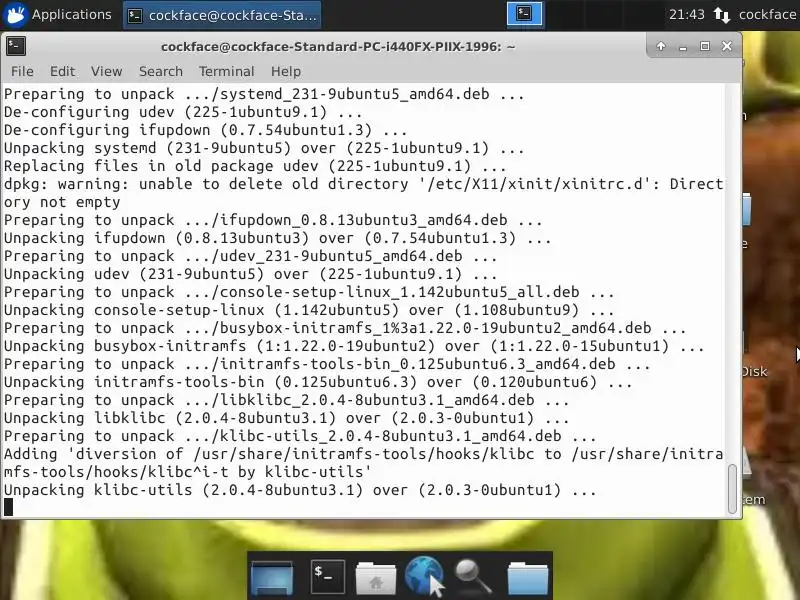Click the shade window up-arrow button
Image resolution: width=800 pixels, height=600 pixels.
tap(661, 46)
